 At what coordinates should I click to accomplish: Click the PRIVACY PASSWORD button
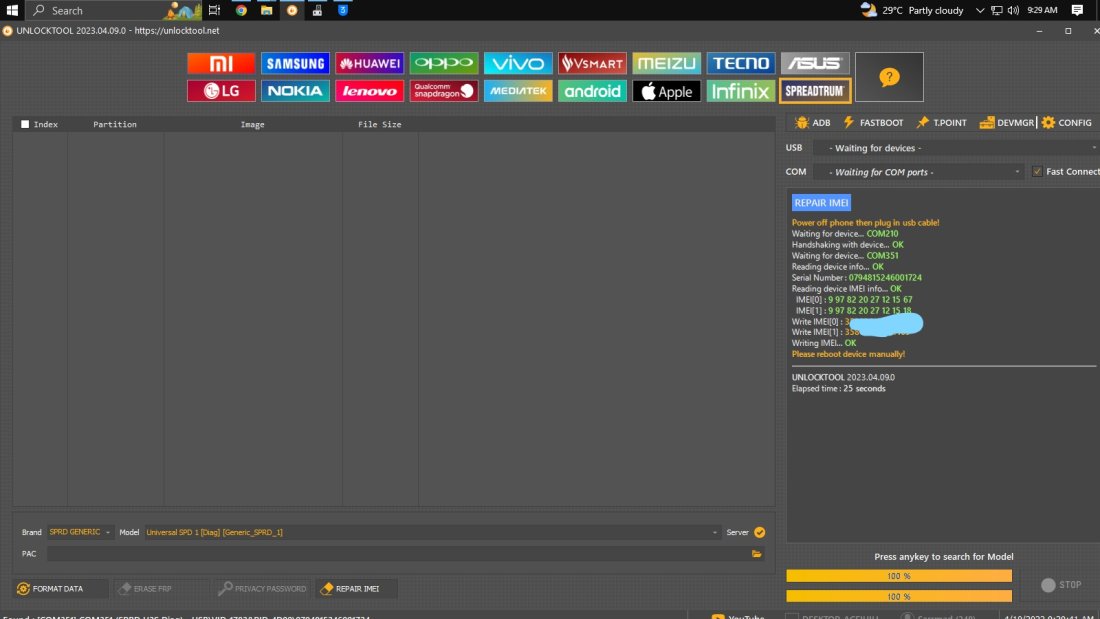[262, 589]
